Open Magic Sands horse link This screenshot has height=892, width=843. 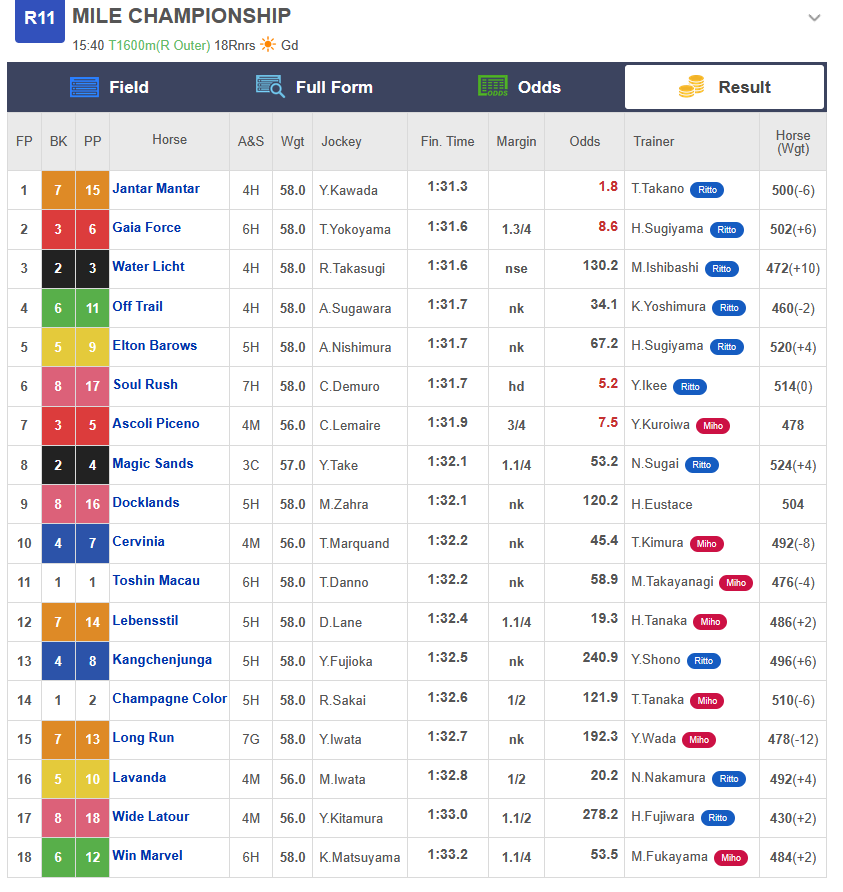click(x=153, y=464)
